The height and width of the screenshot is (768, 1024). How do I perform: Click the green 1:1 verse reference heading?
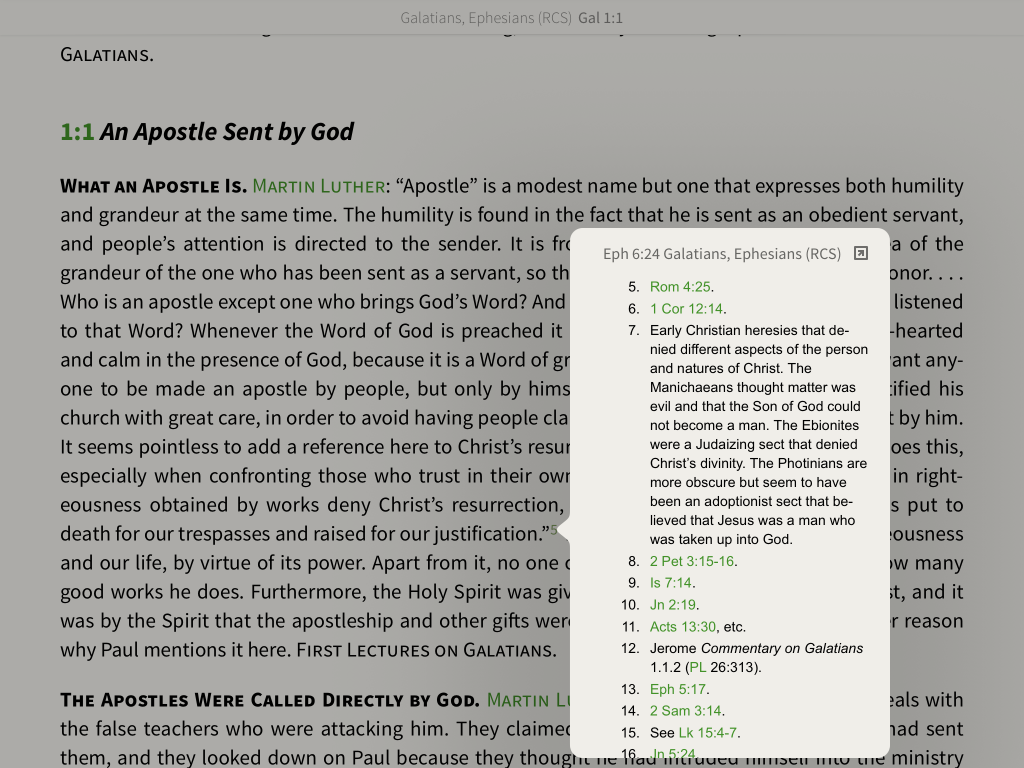[77, 132]
